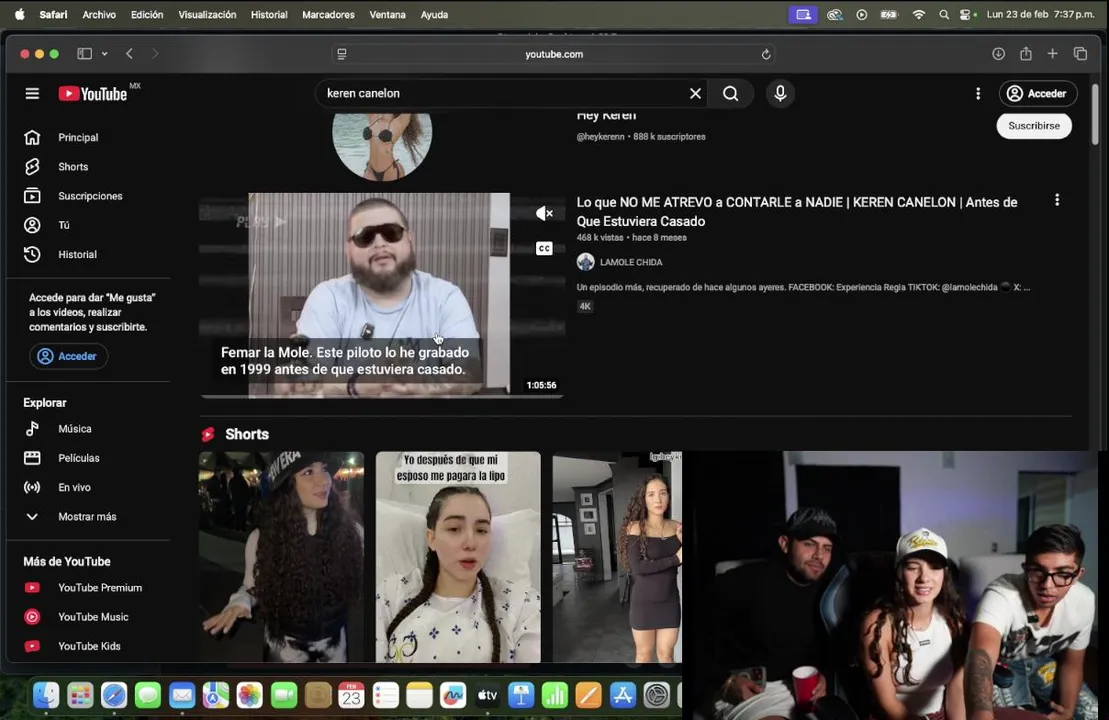Open LAMOLE CHIDA channel link

pyautogui.click(x=631, y=262)
